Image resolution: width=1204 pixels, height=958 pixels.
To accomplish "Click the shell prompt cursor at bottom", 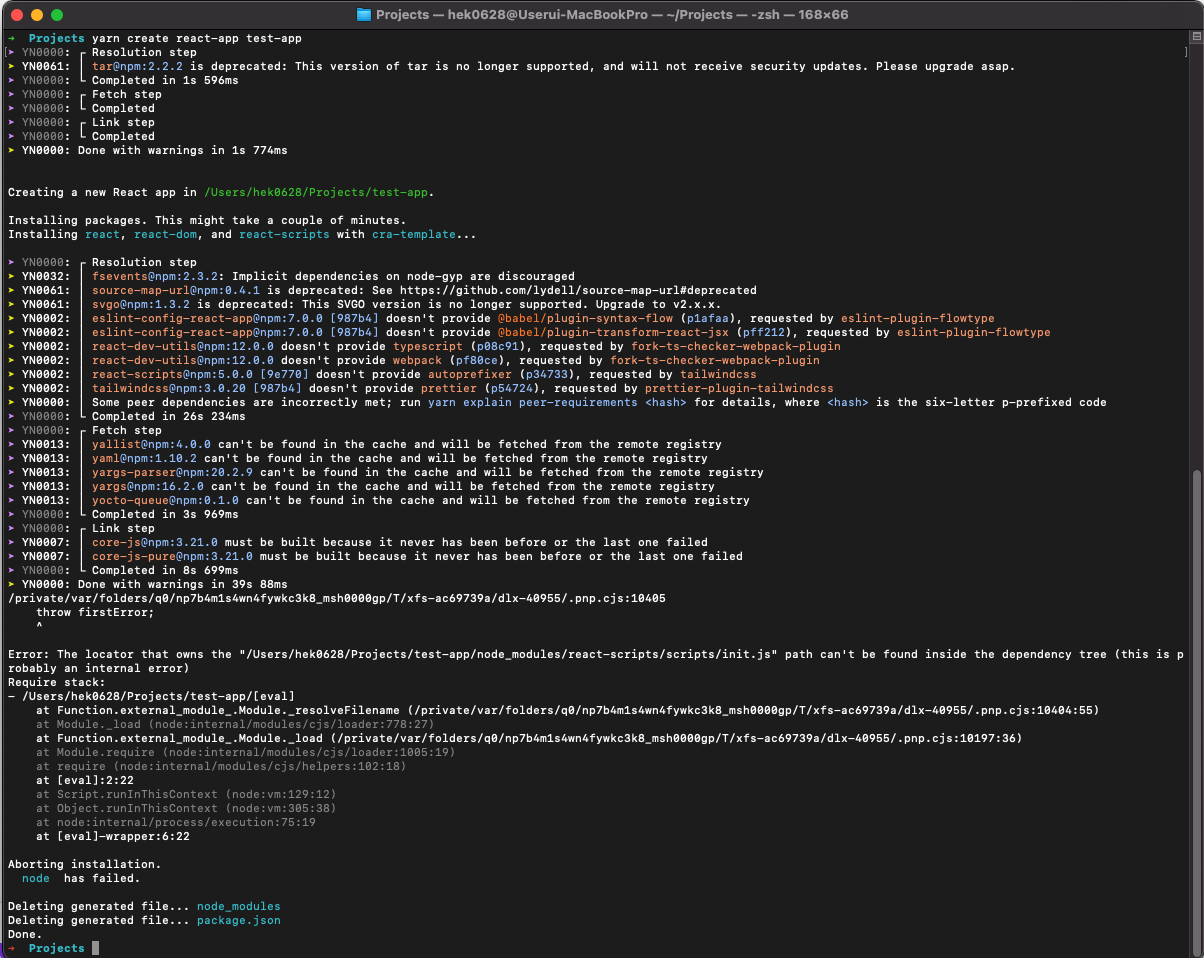I will click(x=95, y=948).
